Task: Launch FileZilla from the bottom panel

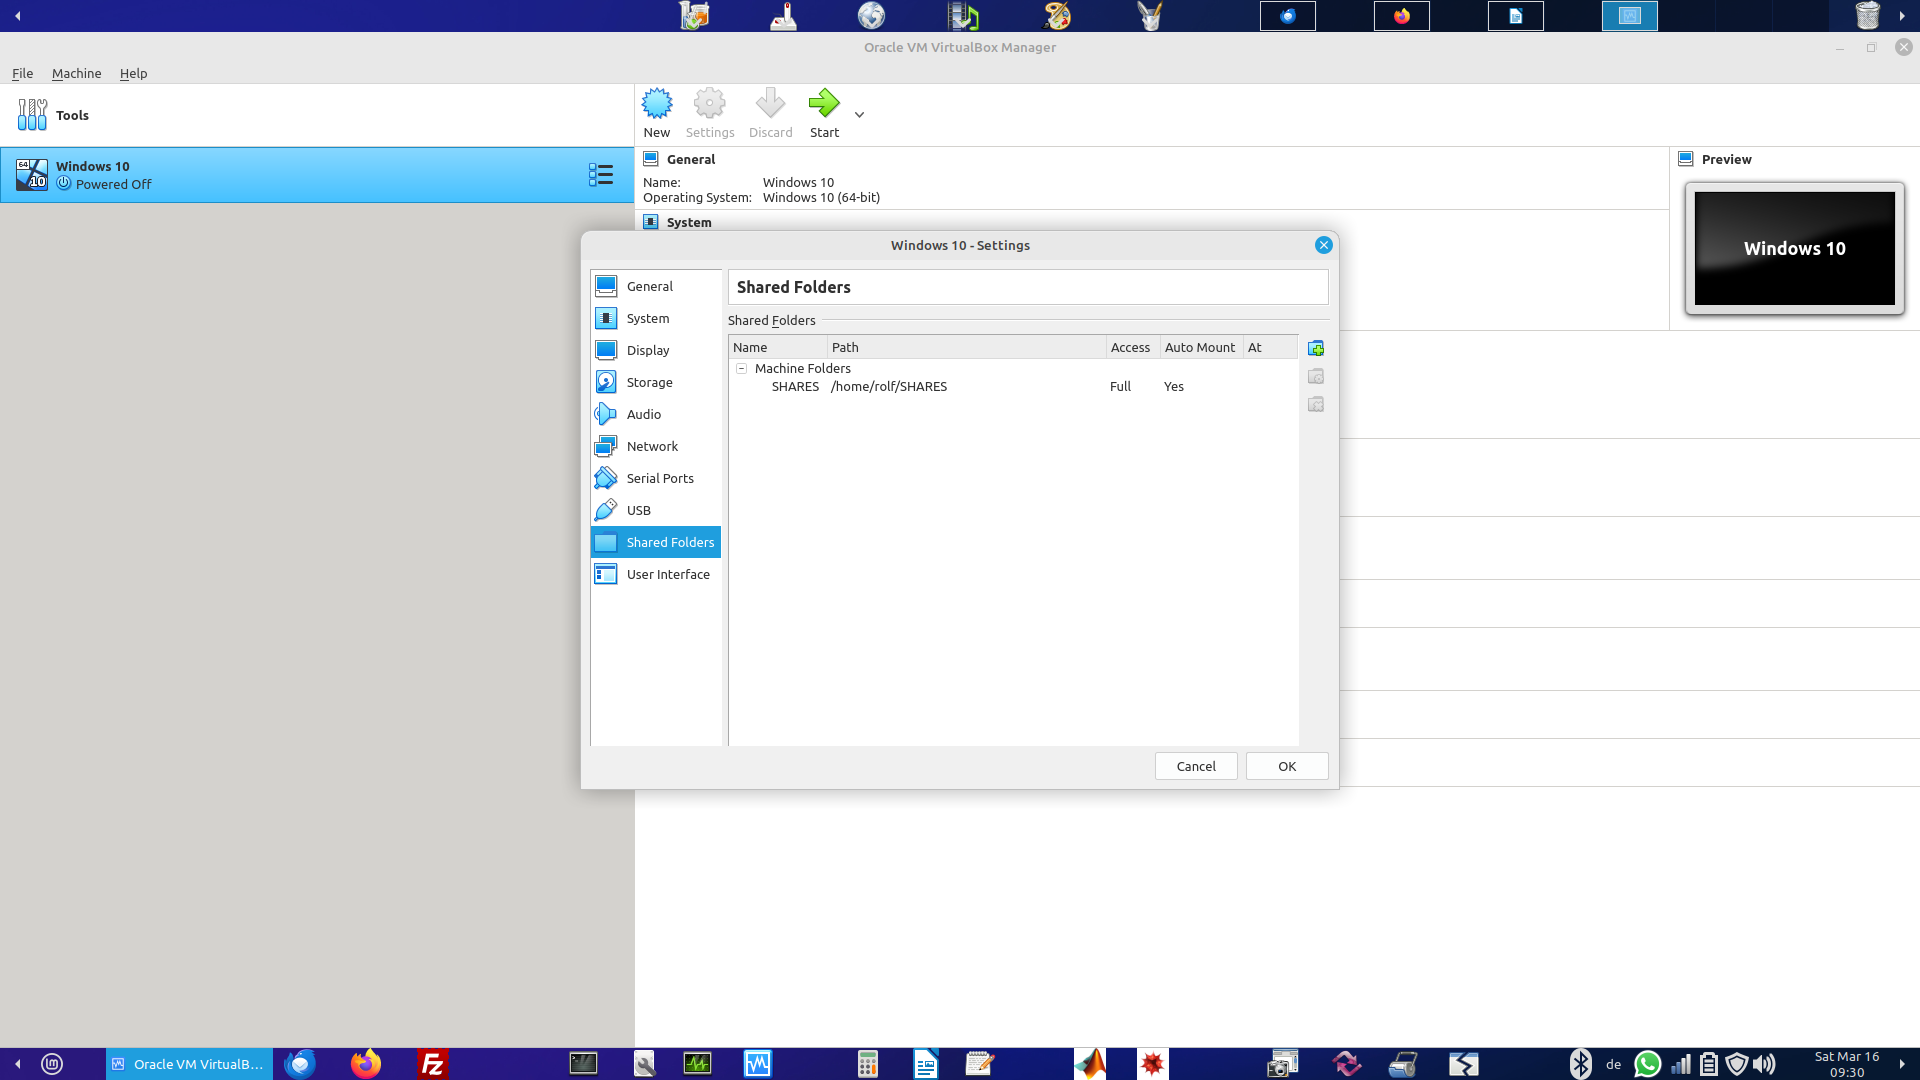Action: tap(433, 1064)
